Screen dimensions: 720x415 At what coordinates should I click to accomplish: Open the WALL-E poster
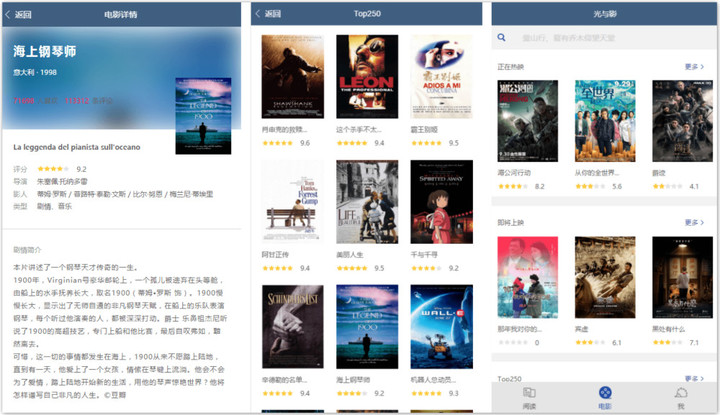tap(441, 326)
